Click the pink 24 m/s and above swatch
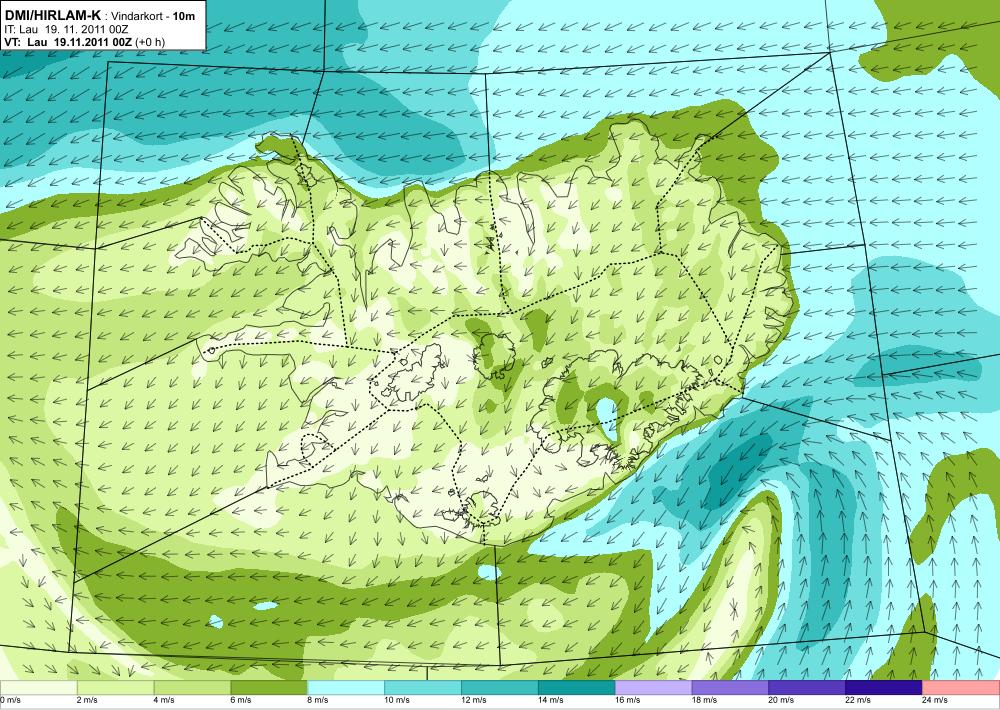 961,688
